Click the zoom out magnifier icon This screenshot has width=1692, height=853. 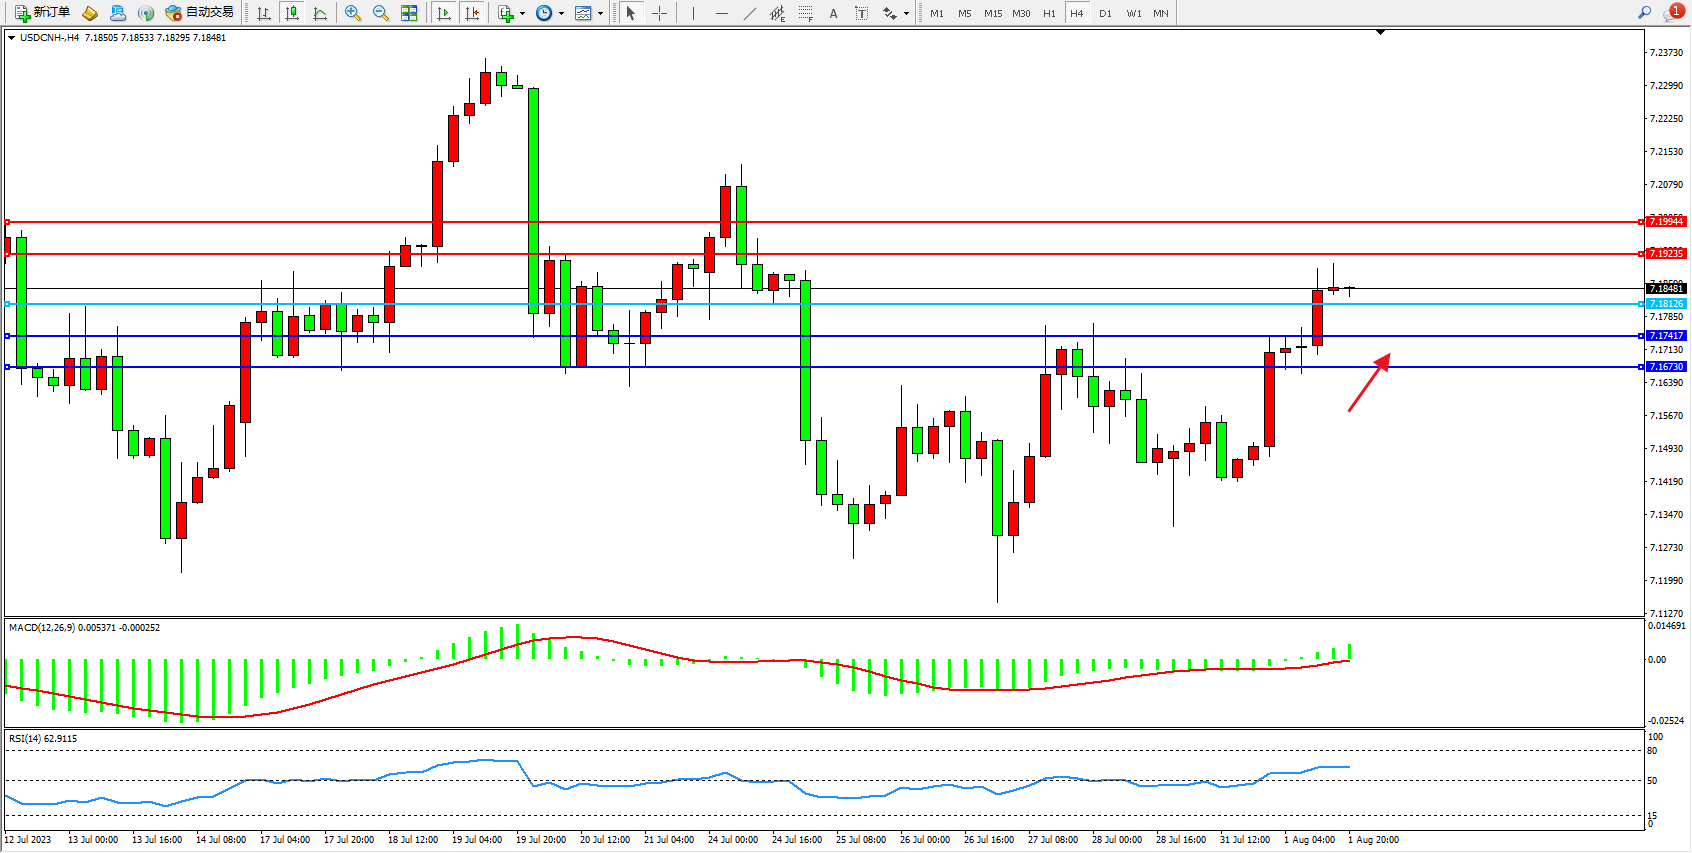(x=381, y=13)
